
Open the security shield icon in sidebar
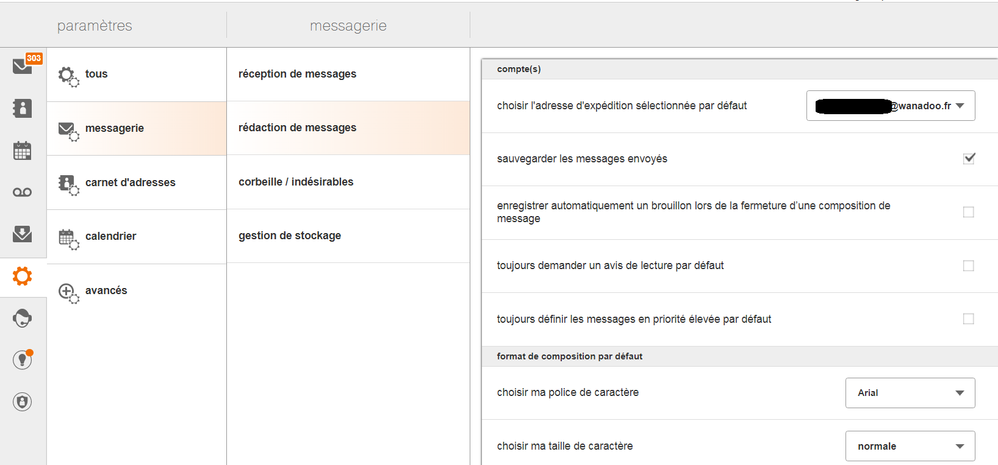pyautogui.click(x=22, y=402)
